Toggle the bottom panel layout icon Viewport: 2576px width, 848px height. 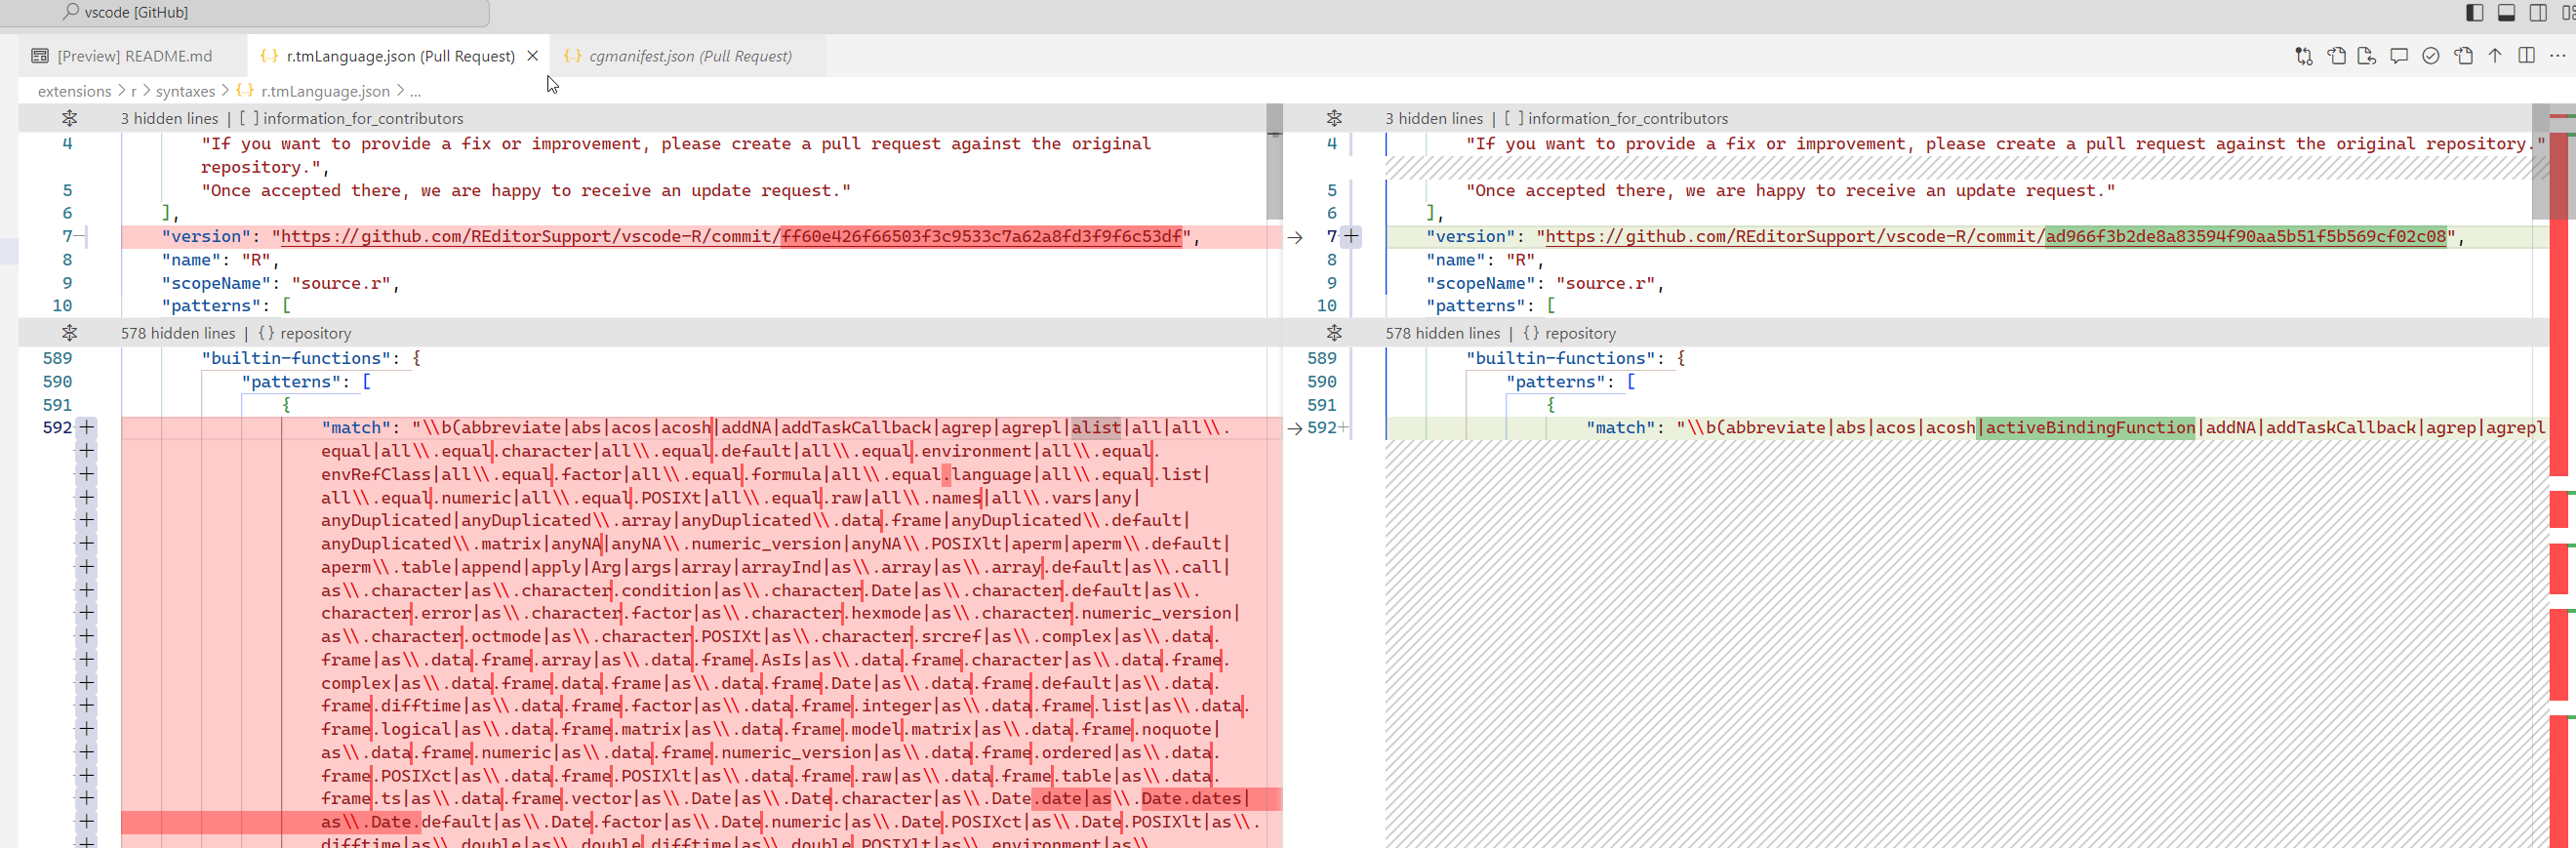[x=2507, y=13]
